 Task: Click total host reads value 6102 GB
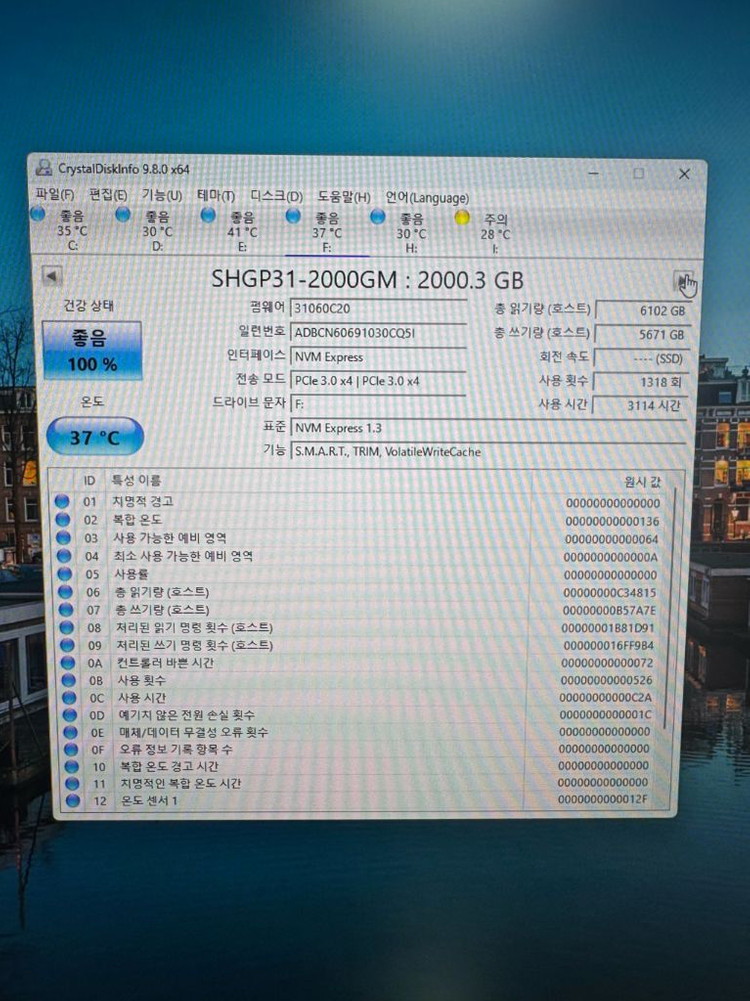coord(641,310)
